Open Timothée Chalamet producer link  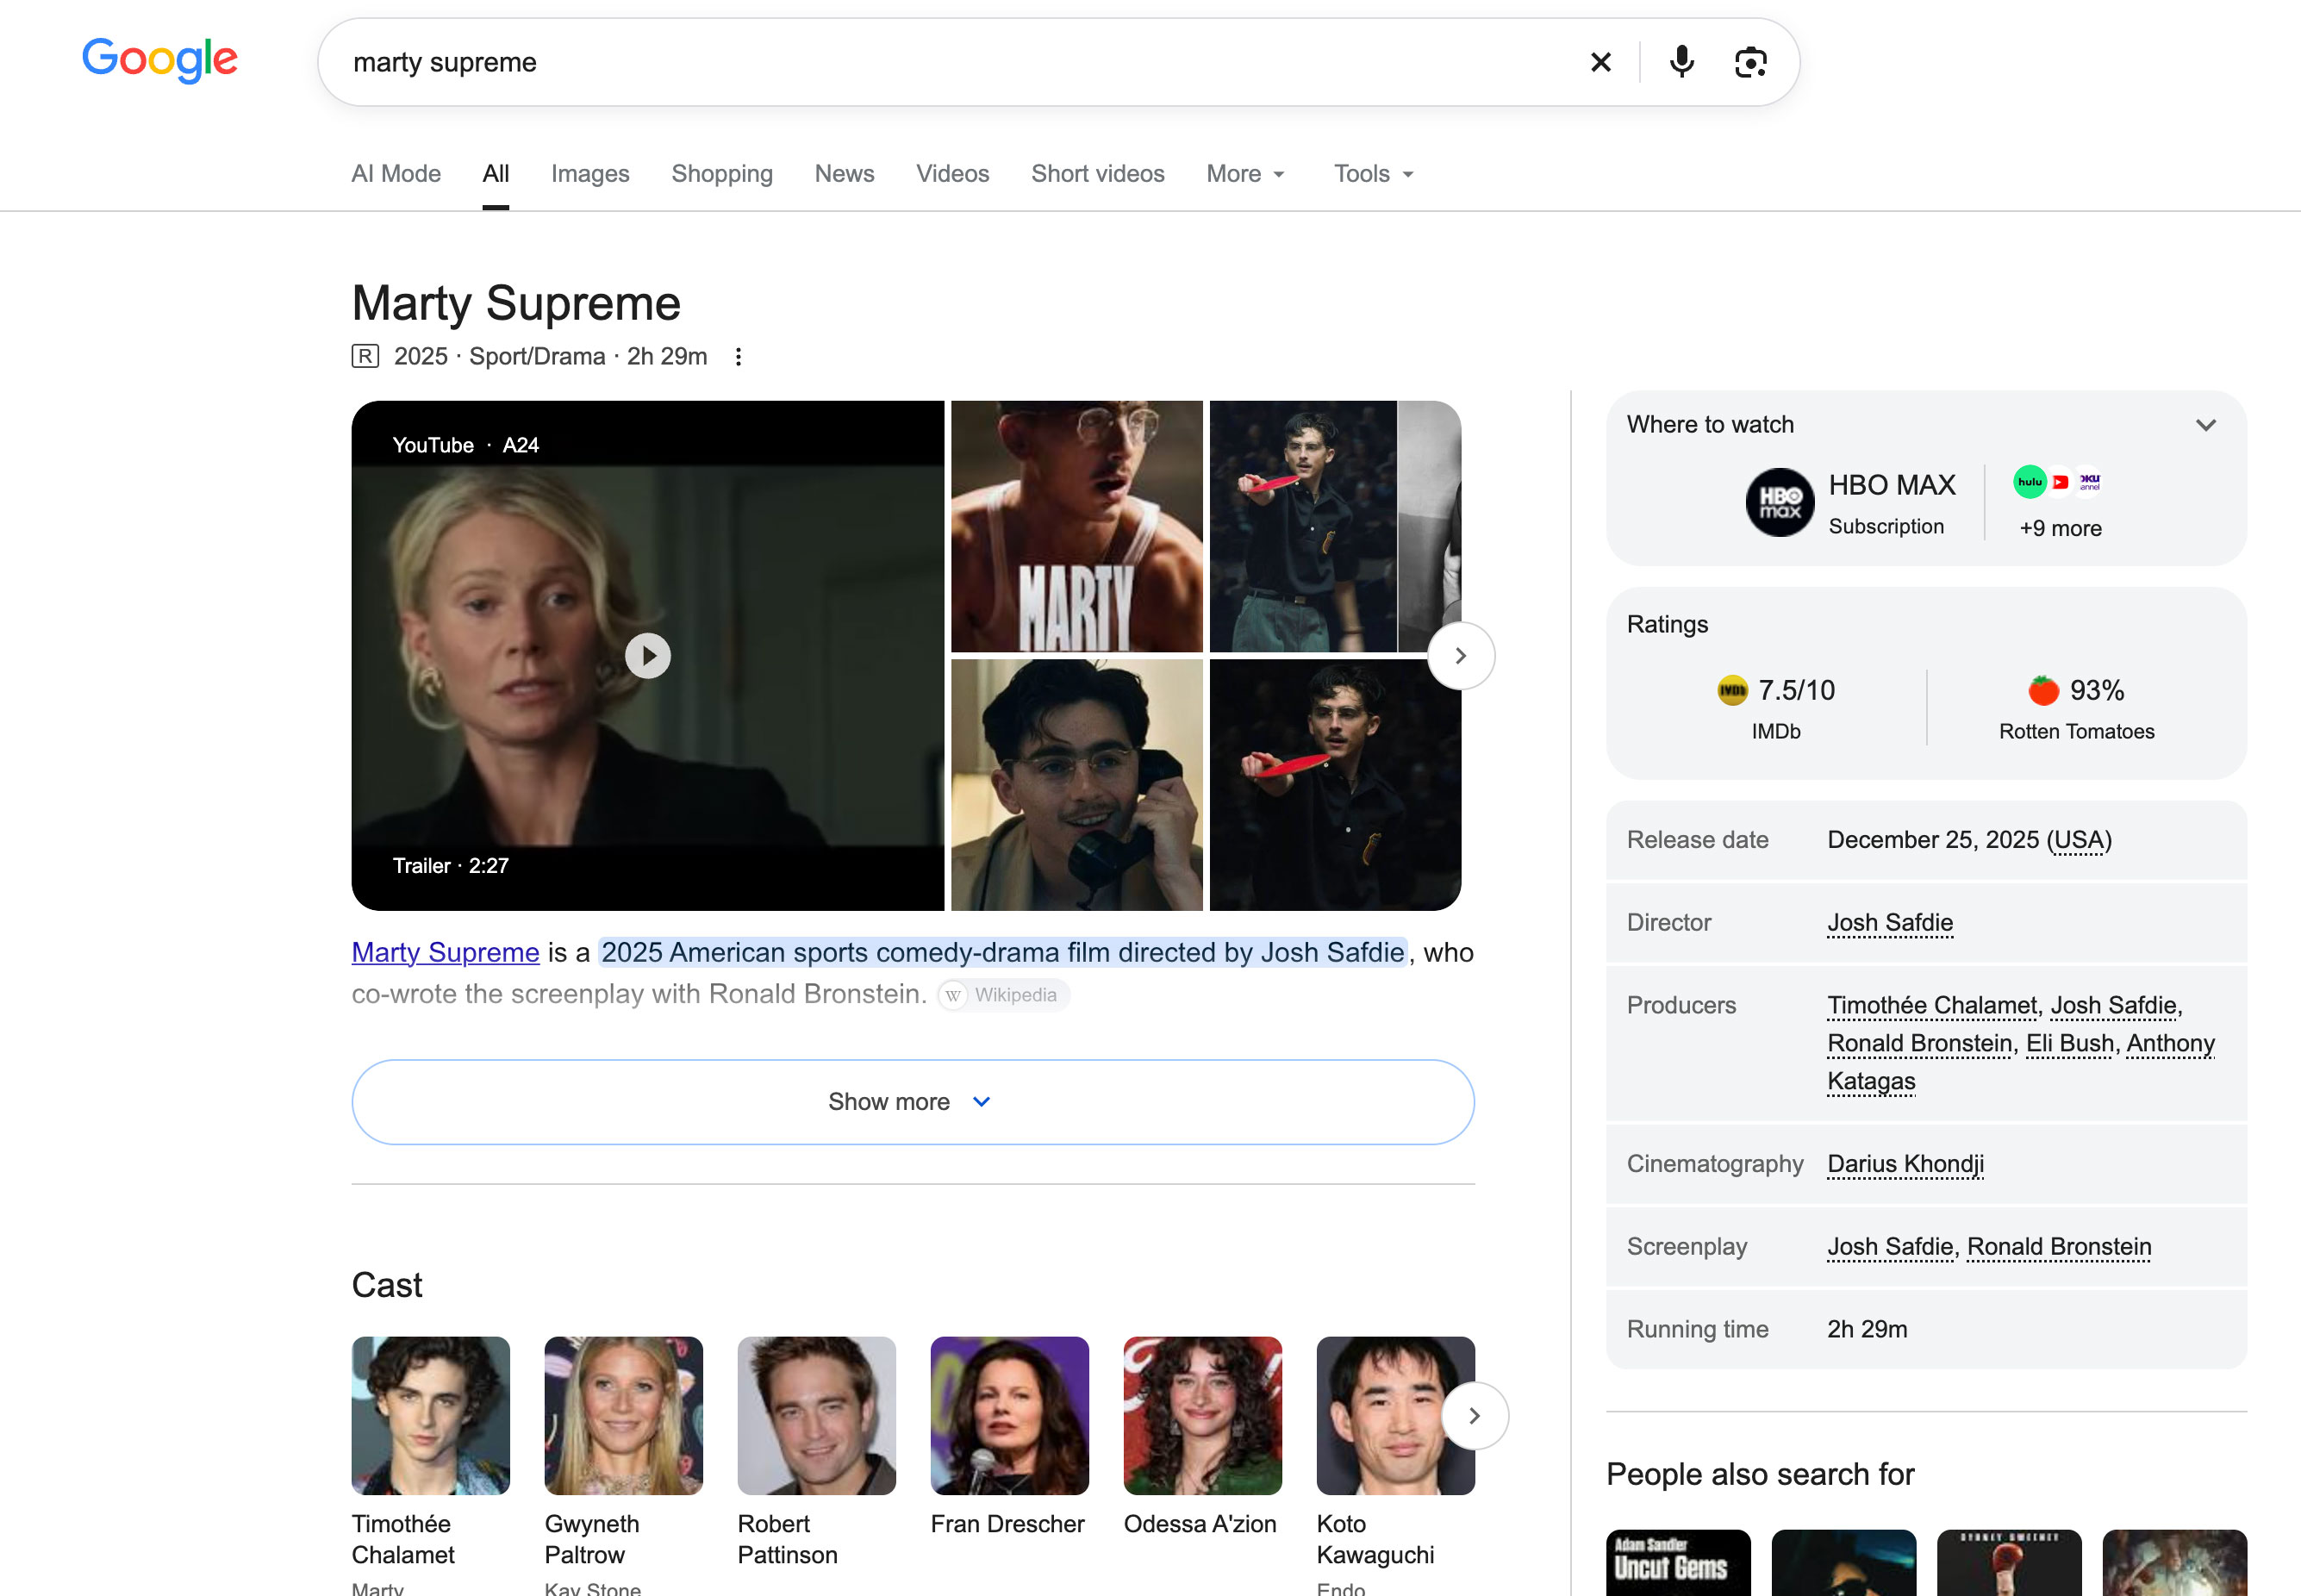click(x=1932, y=1005)
